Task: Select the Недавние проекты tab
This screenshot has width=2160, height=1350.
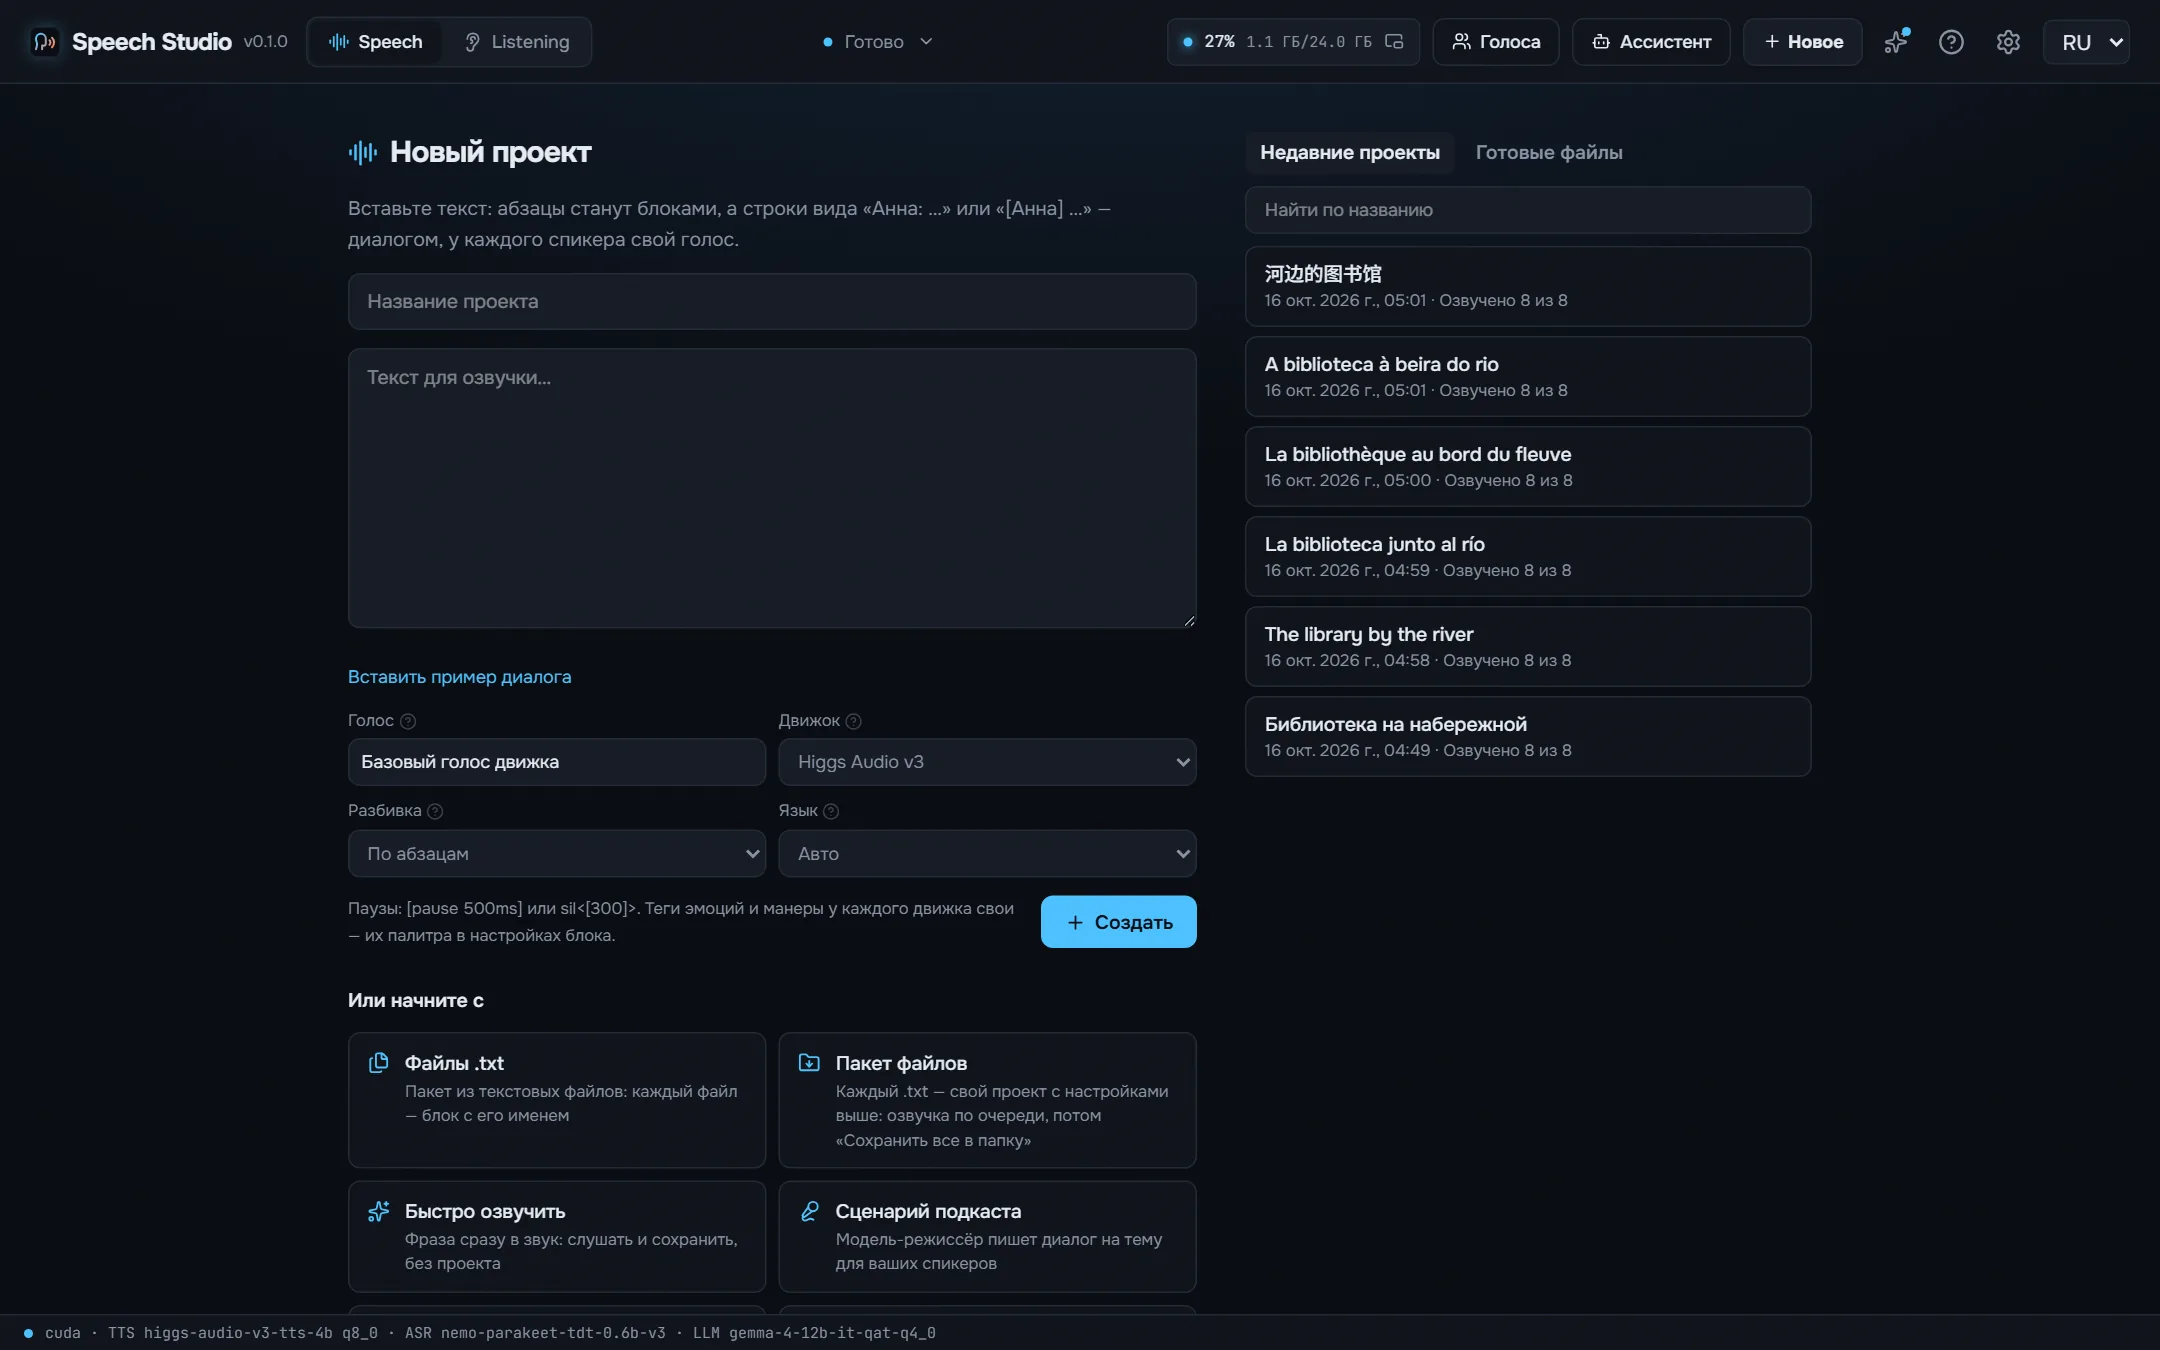Action: pos(1350,153)
